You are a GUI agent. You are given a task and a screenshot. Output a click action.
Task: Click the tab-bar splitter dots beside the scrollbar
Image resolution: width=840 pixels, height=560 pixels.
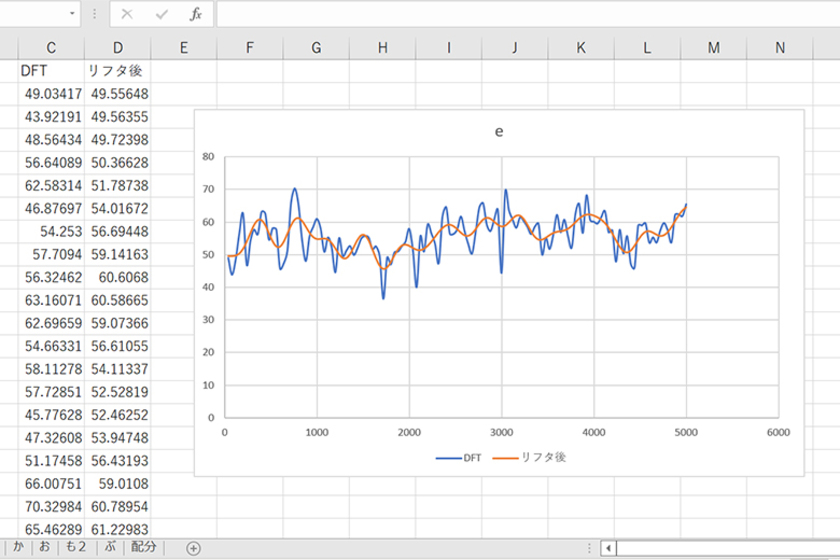coord(589,547)
